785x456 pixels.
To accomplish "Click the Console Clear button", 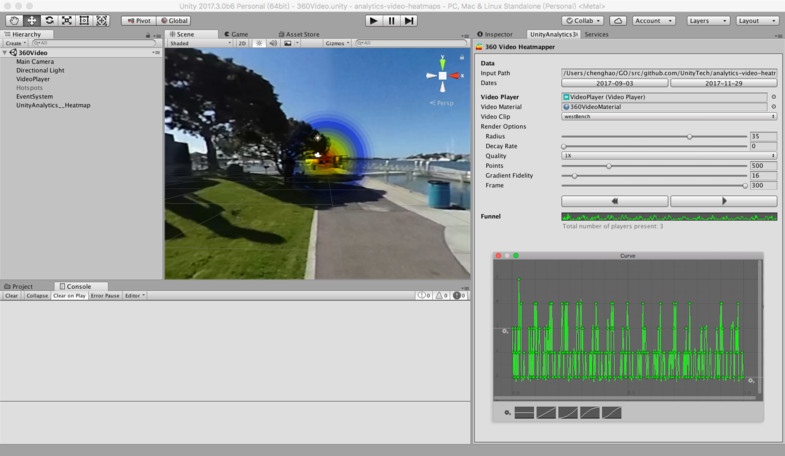I will pyautogui.click(x=12, y=296).
